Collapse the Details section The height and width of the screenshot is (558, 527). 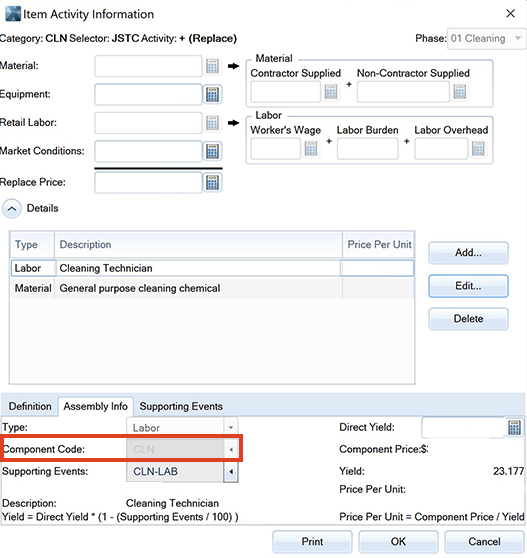point(12,209)
